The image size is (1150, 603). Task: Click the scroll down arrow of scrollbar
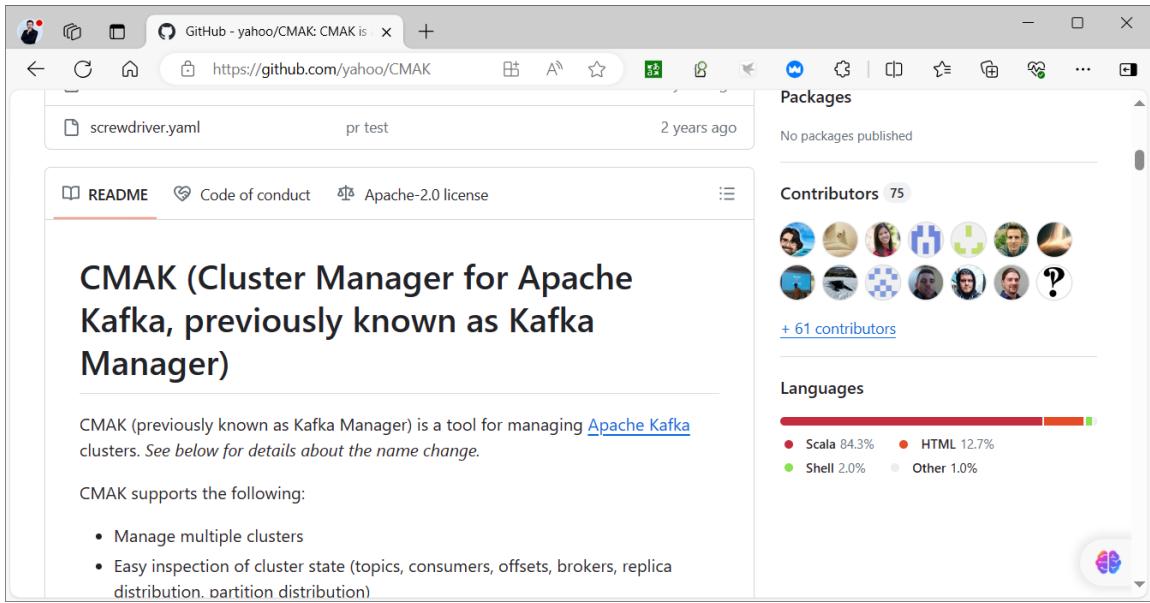1139,585
